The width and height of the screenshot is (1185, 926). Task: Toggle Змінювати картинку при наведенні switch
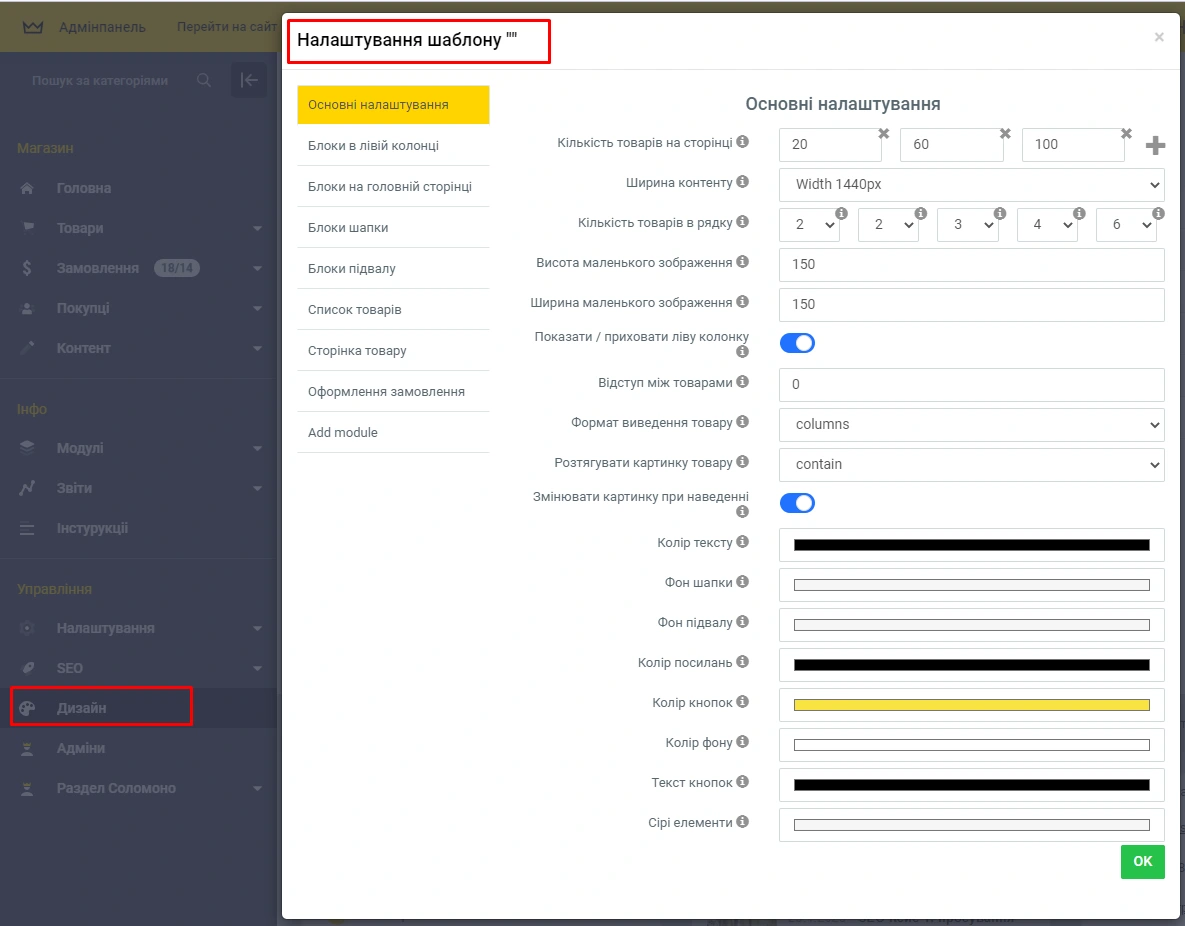coord(797,503)
